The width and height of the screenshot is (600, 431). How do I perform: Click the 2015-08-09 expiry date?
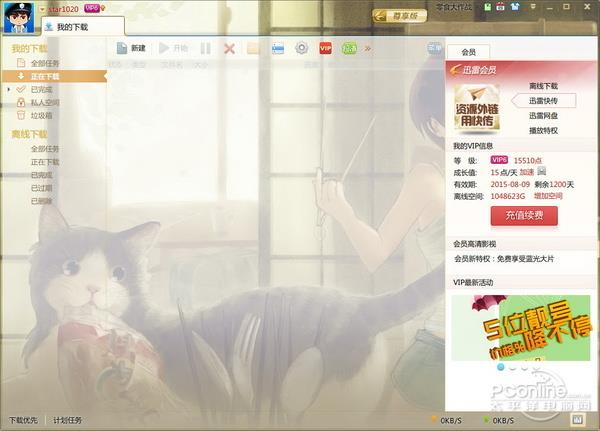click(510, 184)
